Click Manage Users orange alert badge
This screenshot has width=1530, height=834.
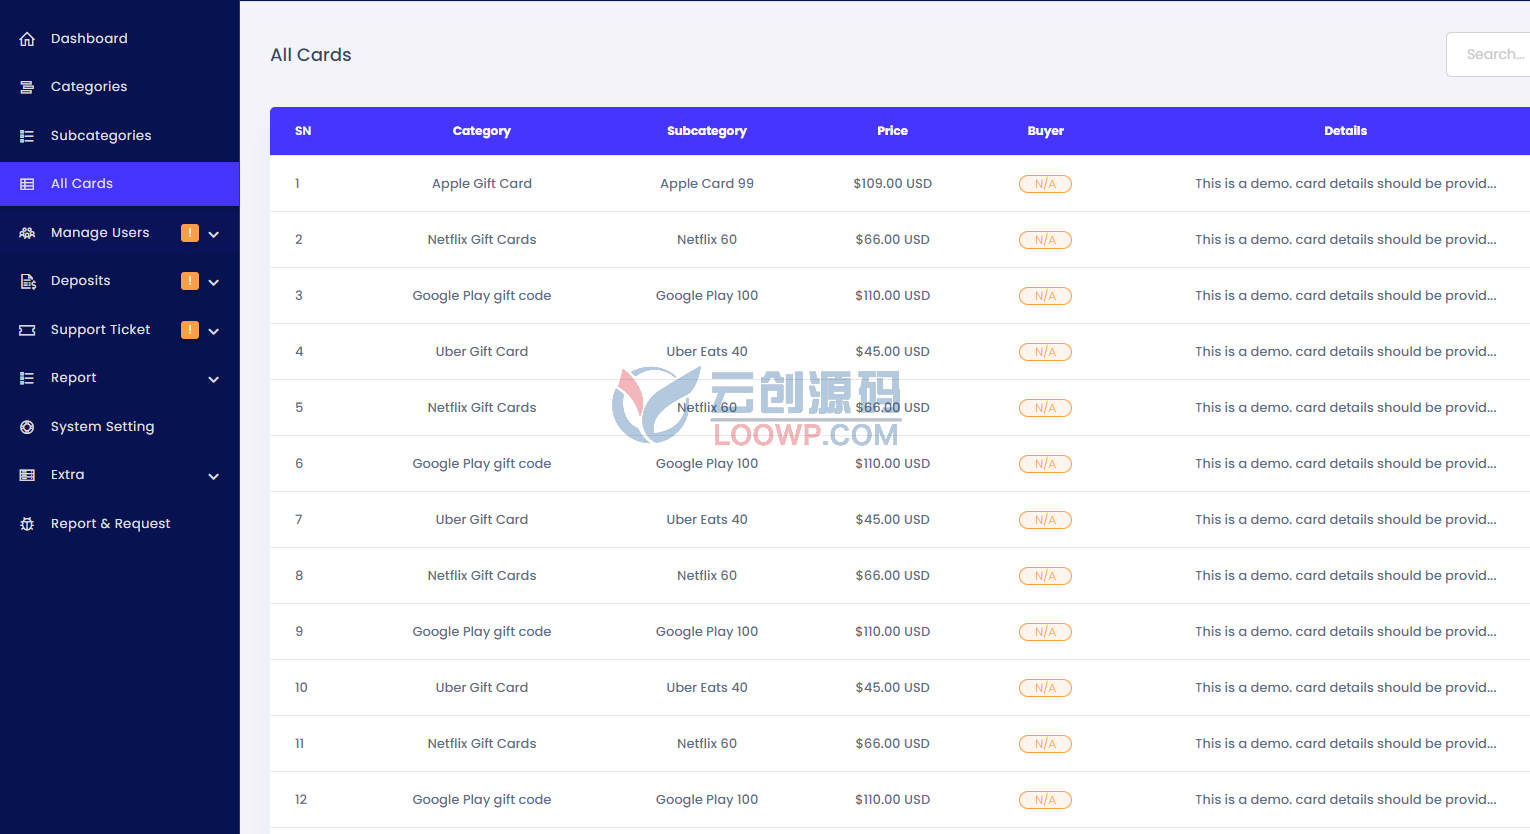(x=190, y=233)
